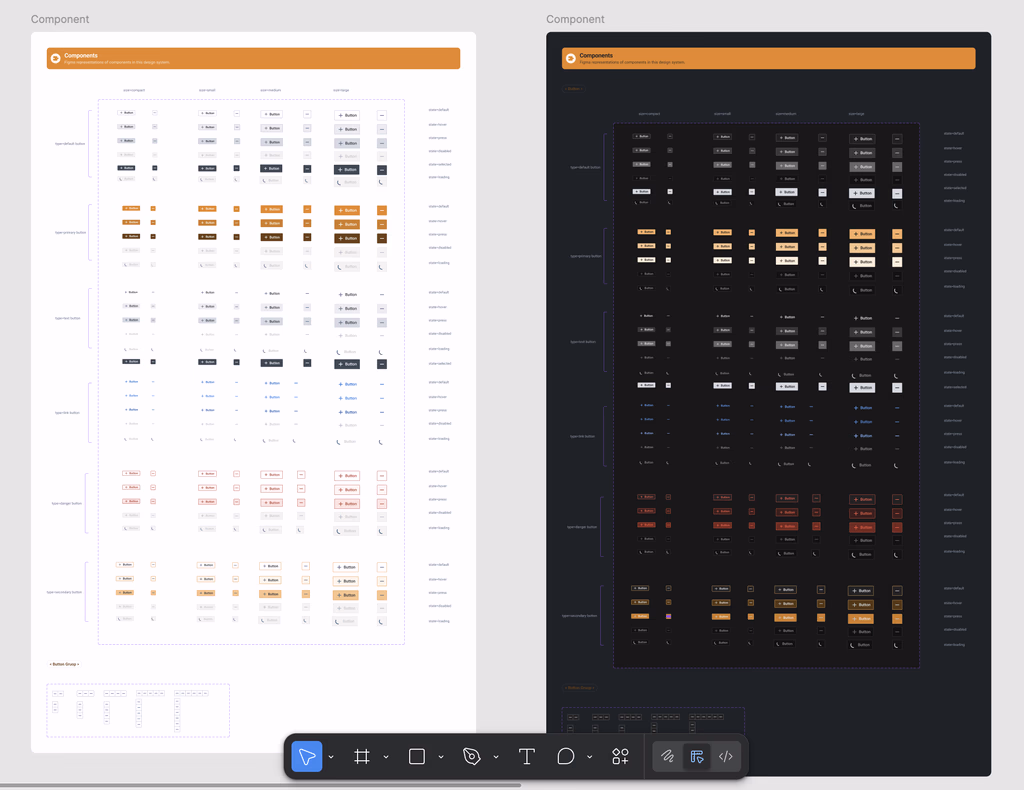
Task: Select the right dark frame title "Component"
Action: tap(575, 19)
